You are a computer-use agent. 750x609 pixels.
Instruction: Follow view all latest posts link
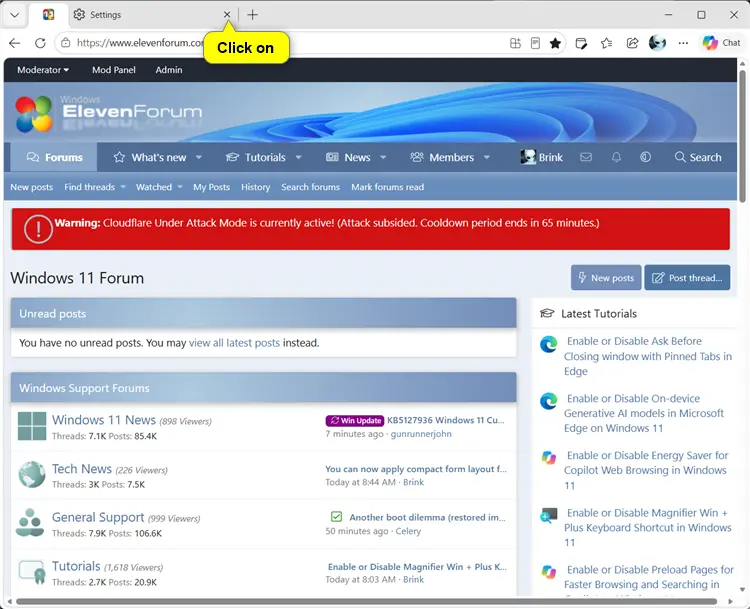(x=234, y=343)
